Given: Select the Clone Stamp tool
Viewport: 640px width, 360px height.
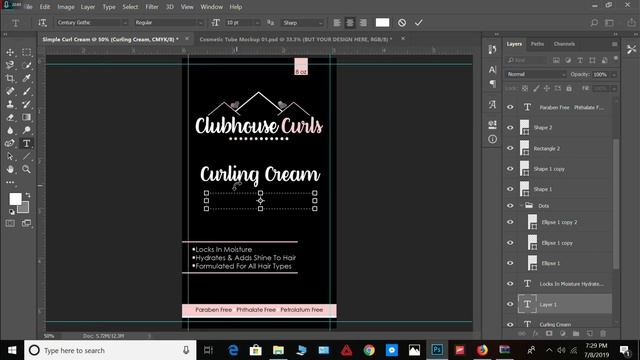Looking at the screenshot, I should point(10,104).
